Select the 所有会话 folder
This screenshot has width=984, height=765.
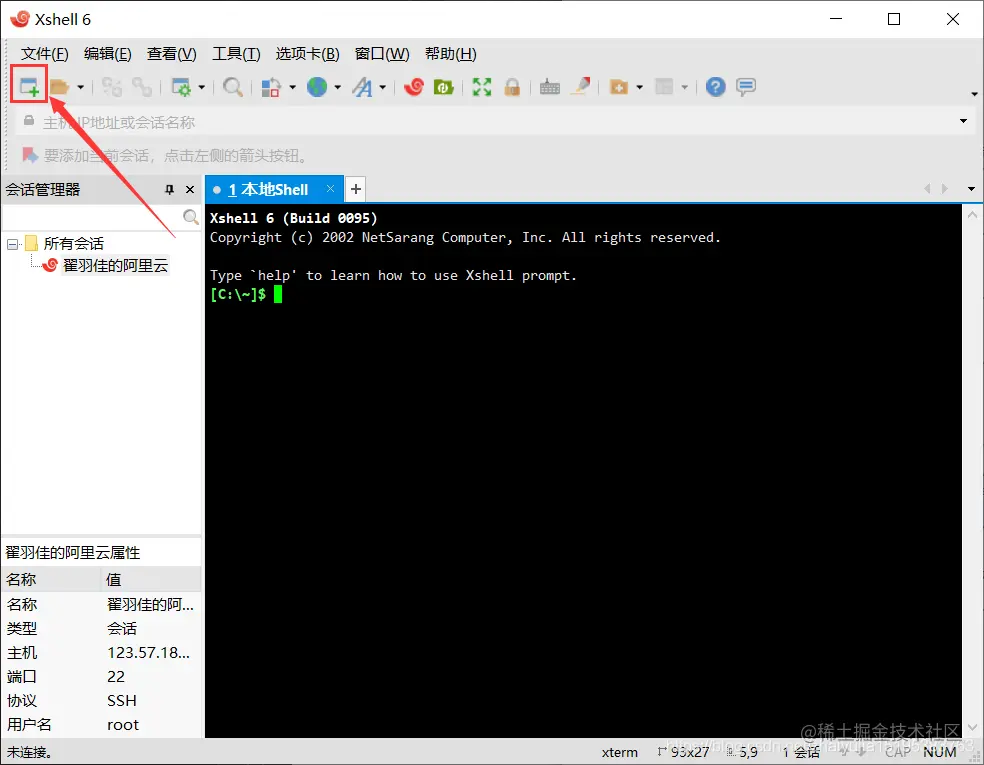pos(73,243)
